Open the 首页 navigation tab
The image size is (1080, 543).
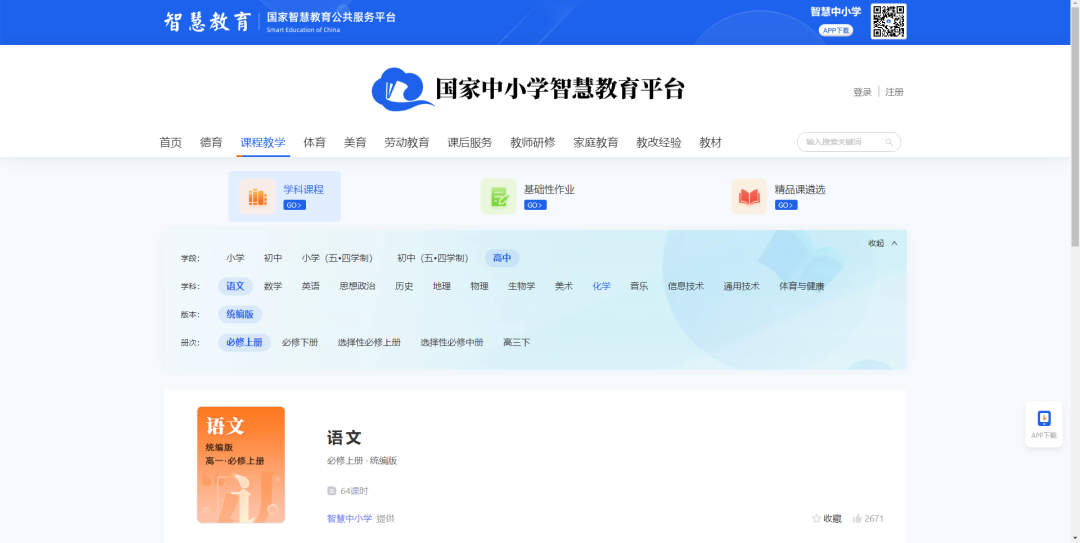pyautogui.click(x=171, y=143)
